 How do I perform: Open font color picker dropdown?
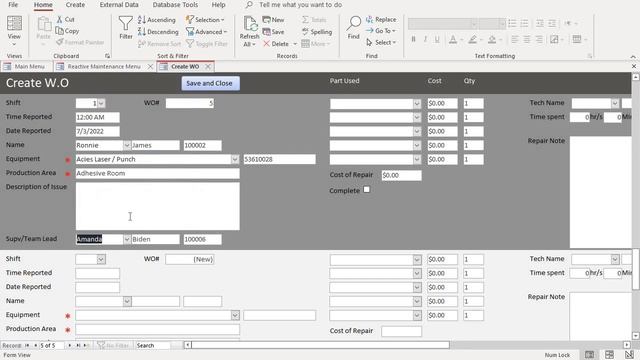462,40
